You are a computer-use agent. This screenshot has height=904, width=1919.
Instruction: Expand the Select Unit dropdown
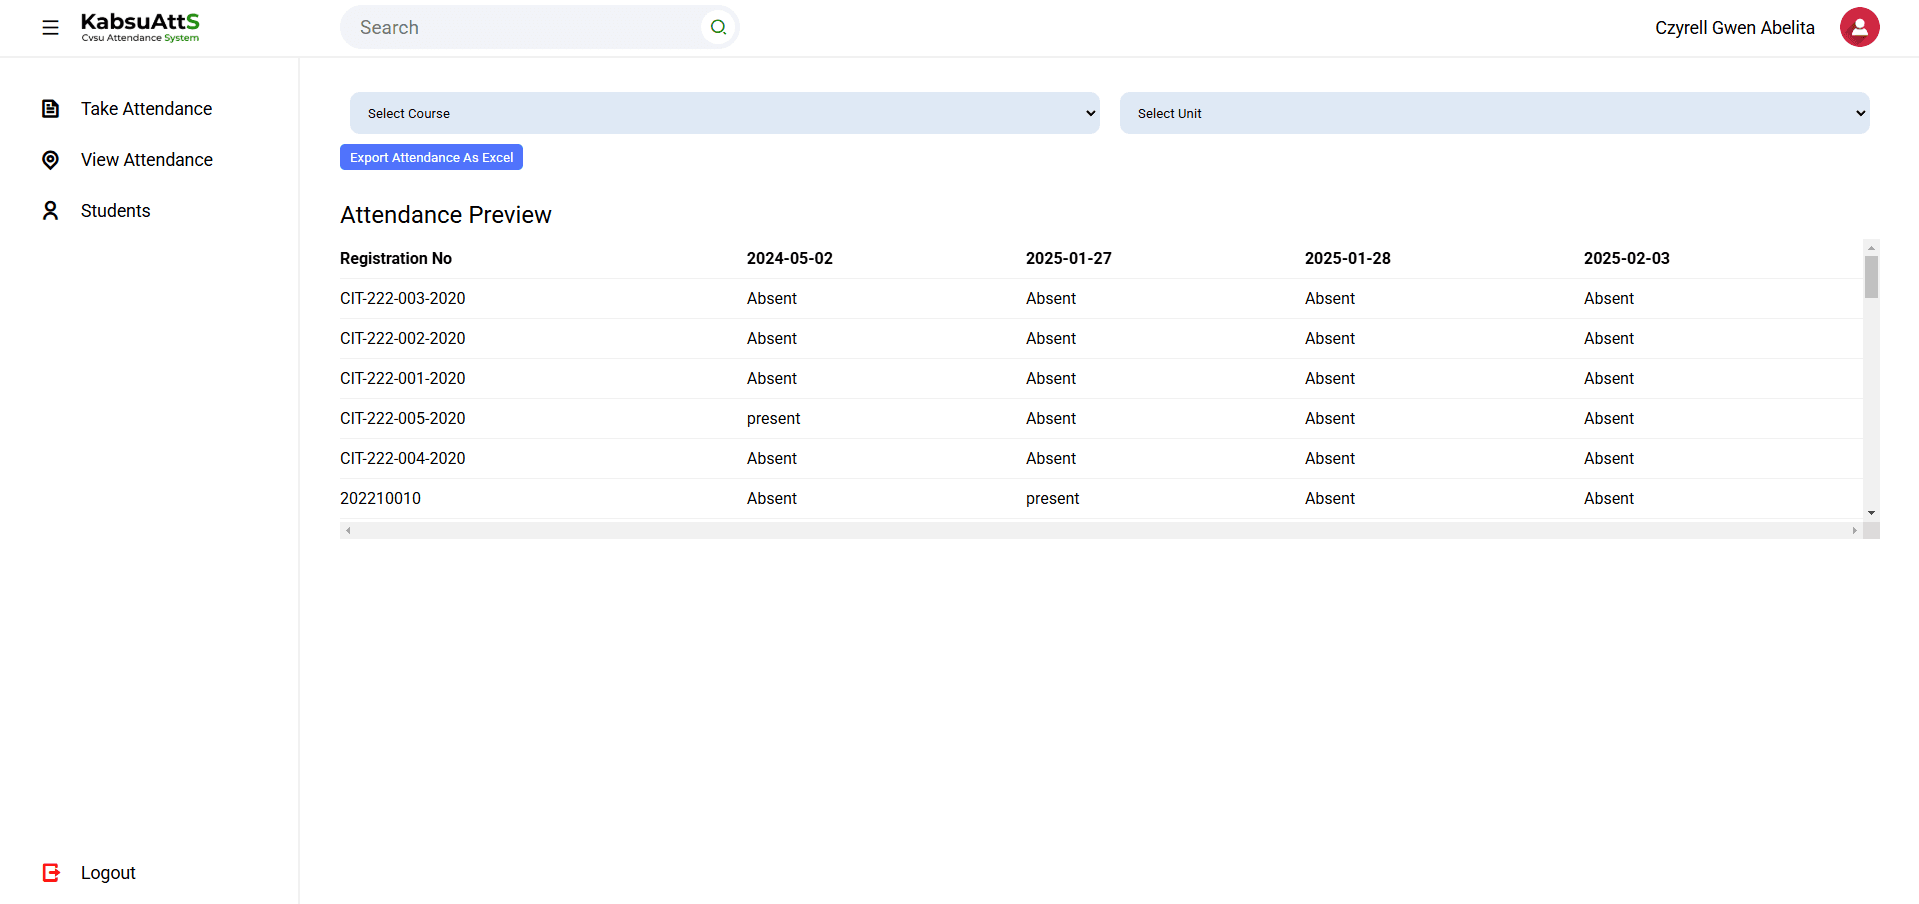pyautogui.click(x=1494, y=113)
